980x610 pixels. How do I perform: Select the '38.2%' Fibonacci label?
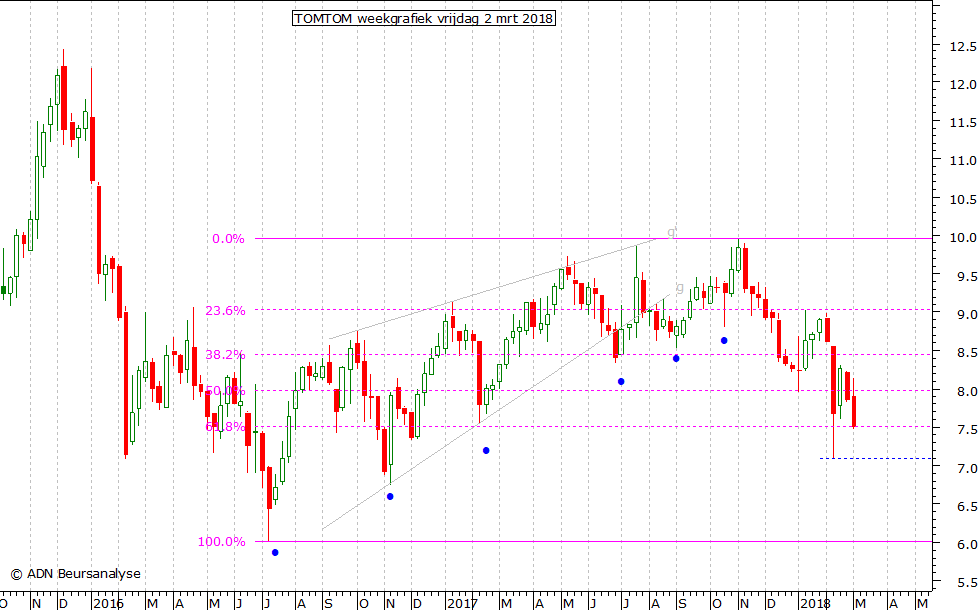coord(225,354)
